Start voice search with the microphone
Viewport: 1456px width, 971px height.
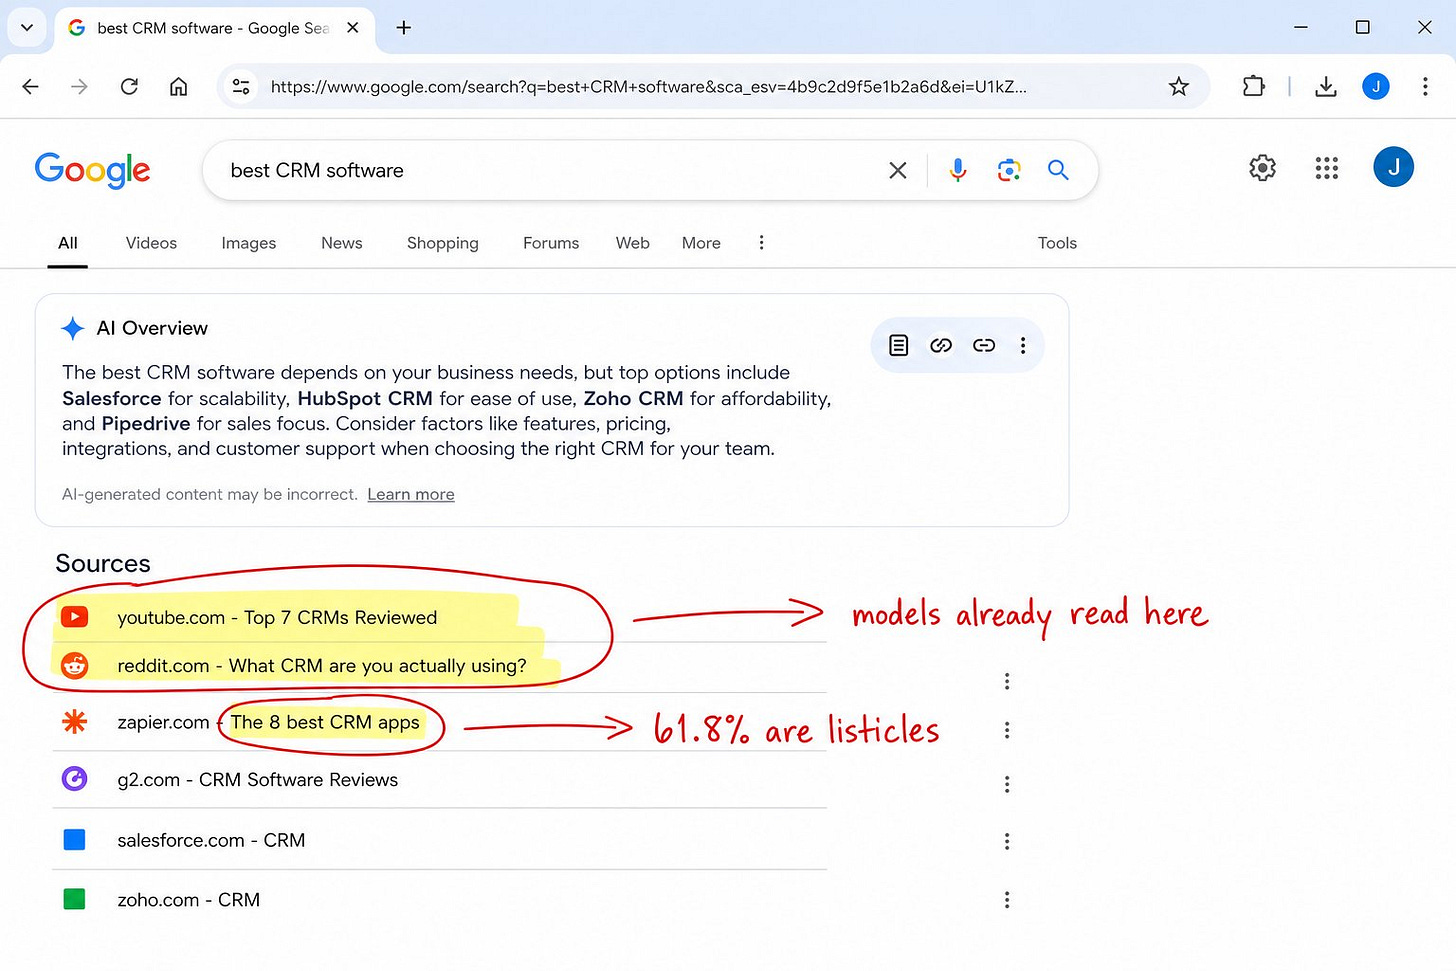958,171
